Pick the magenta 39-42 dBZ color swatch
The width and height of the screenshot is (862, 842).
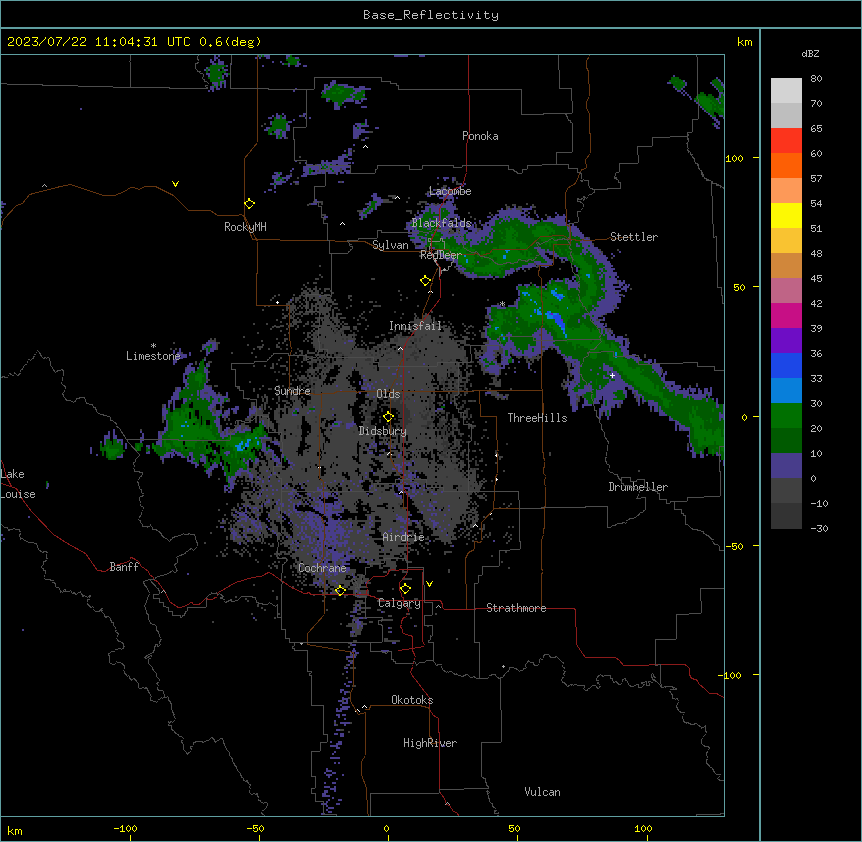[786, 316]
